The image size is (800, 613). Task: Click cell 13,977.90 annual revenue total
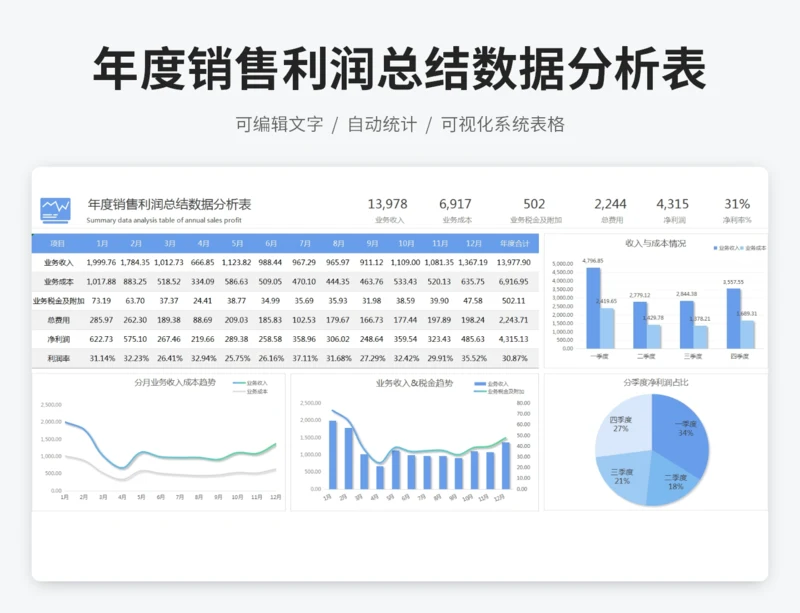pyautogui.click(x=514, y=262)
